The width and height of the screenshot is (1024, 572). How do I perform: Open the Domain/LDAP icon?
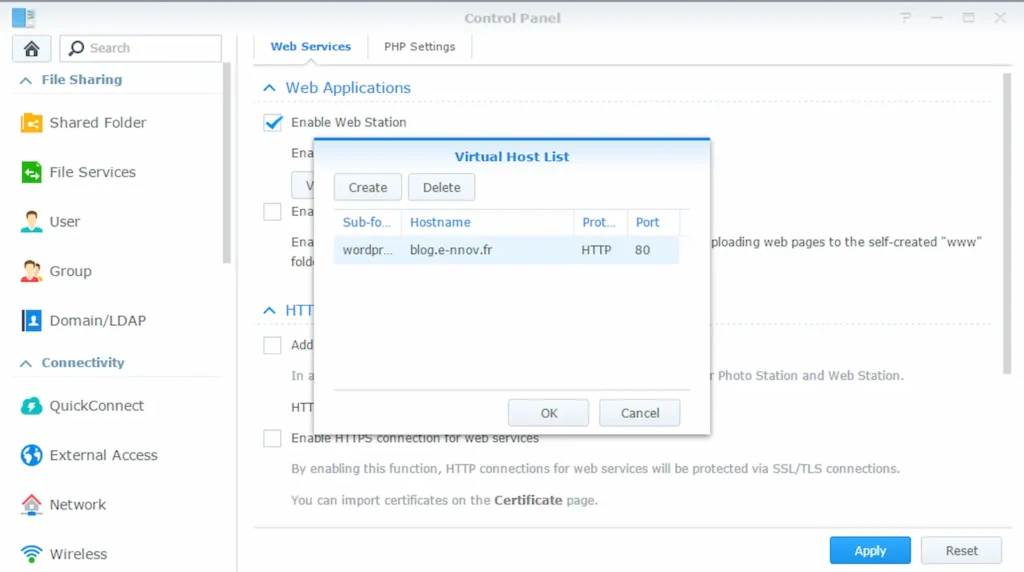tap(31, 321)
